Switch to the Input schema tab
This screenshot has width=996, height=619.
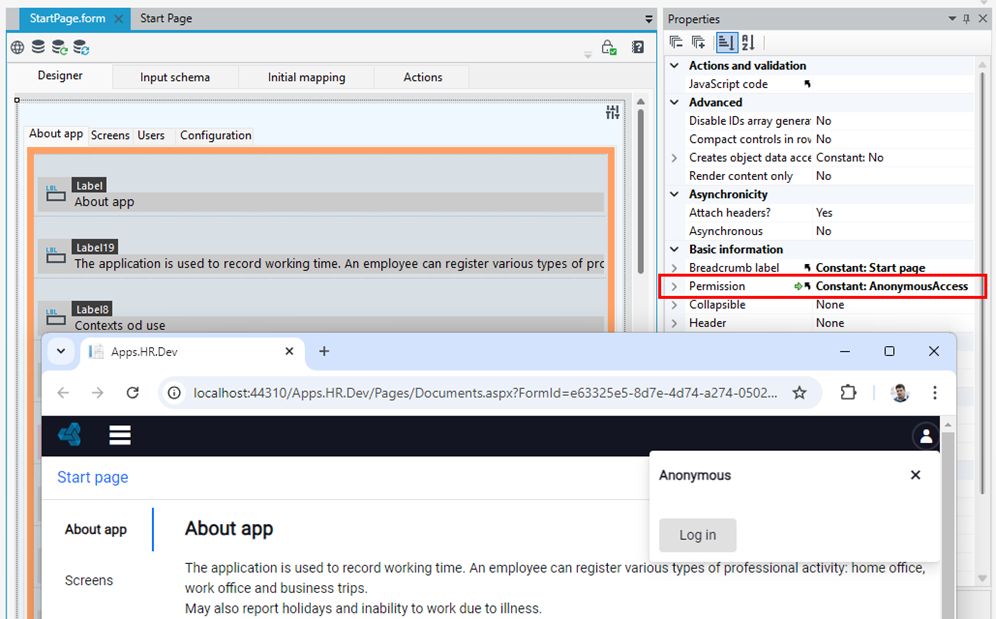175,77
